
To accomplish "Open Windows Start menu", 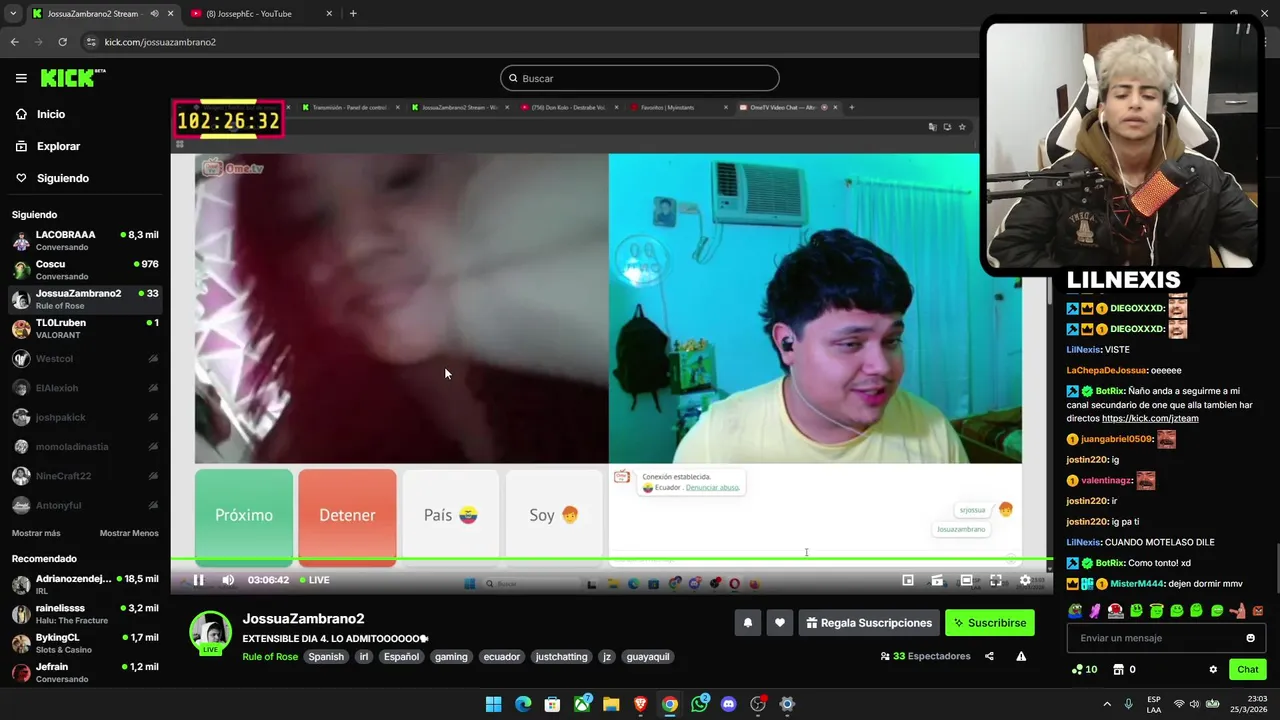I will click(x=493, y=704).
